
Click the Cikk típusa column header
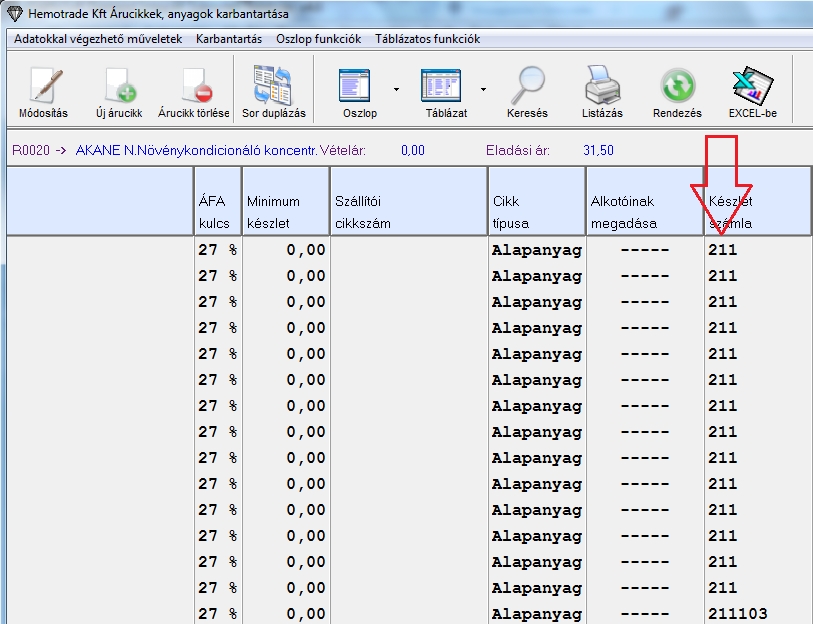(536, 212)
